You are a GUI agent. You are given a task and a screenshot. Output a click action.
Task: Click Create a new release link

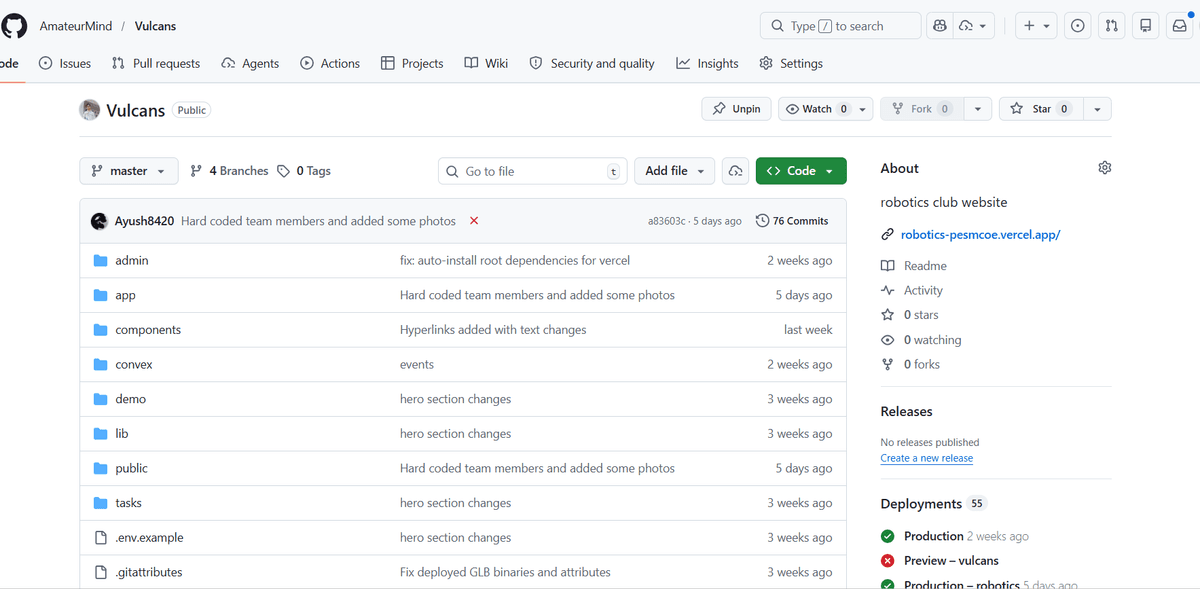coord(926,458)
